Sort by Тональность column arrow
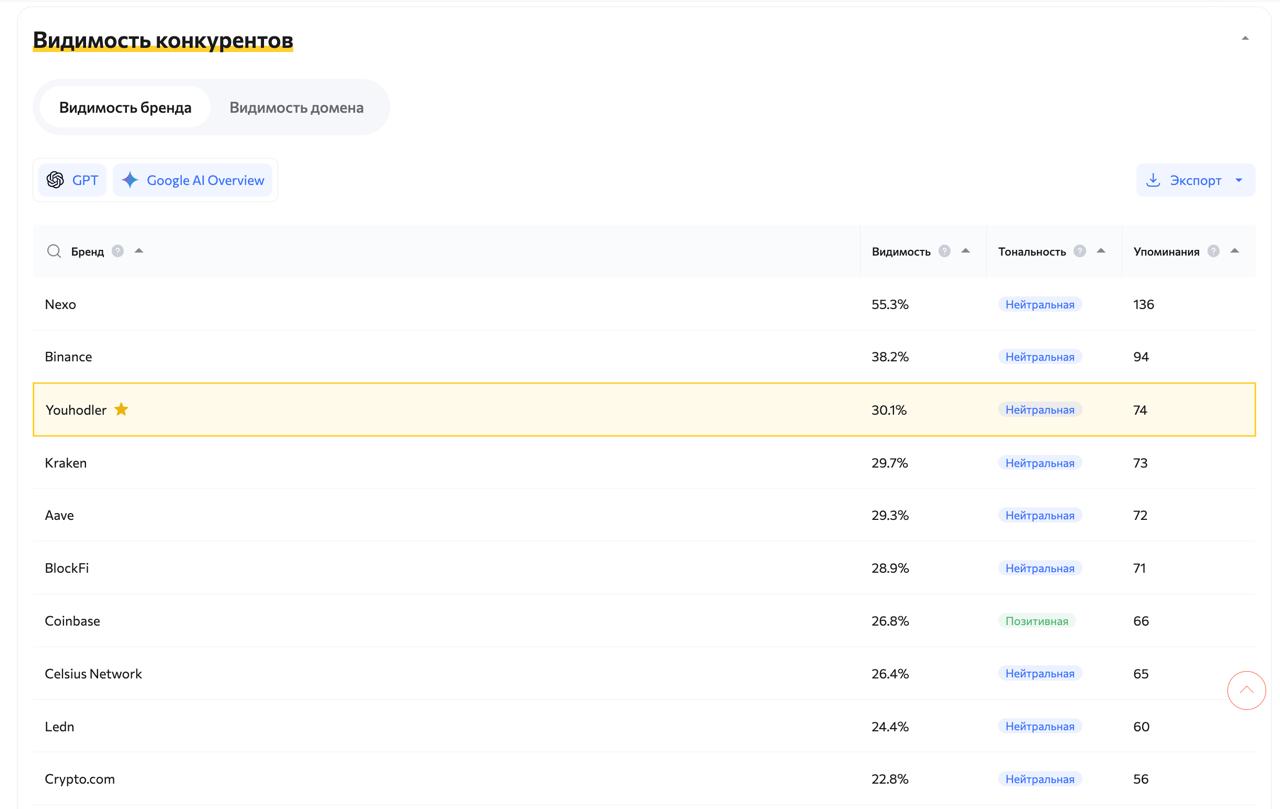1280x809 pixels. tap(1101, 251)
